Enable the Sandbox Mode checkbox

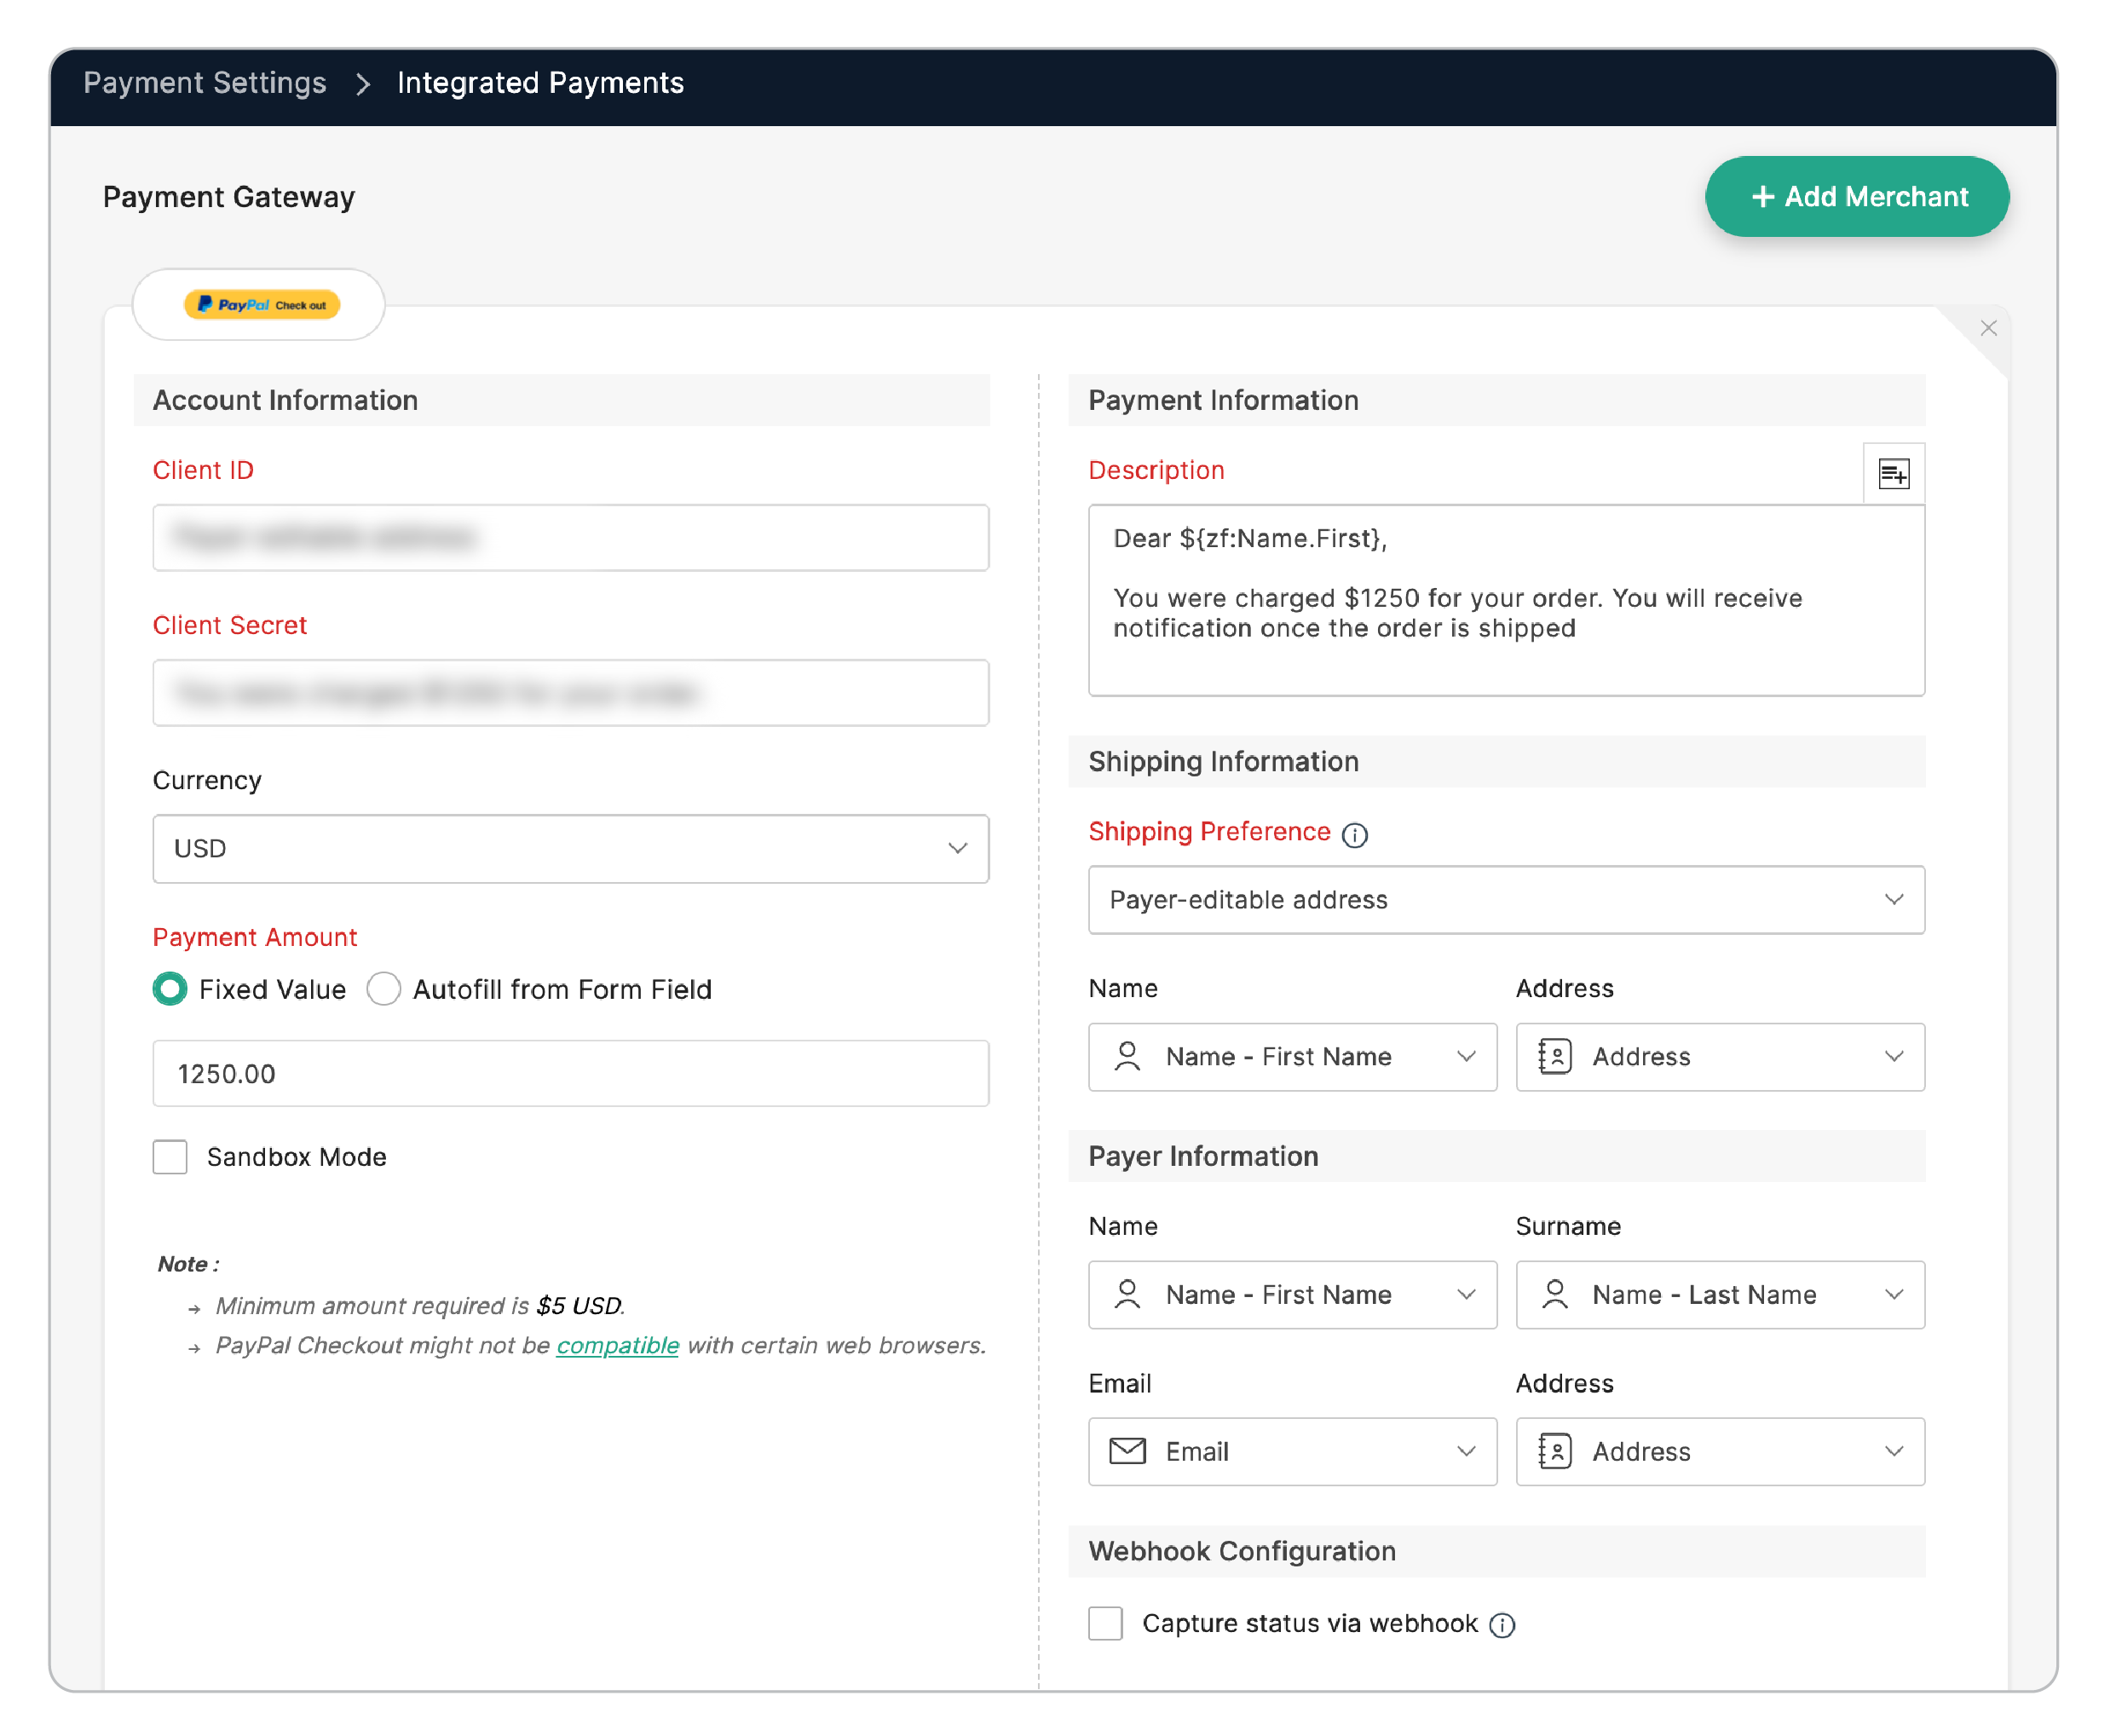click(x=170, y=1157)
